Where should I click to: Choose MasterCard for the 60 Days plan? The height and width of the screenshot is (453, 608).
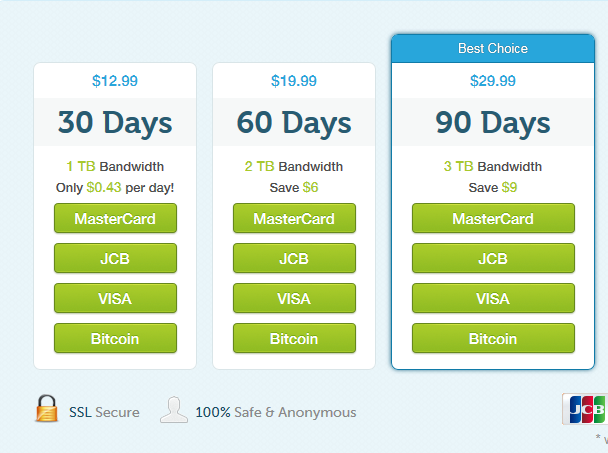click(294, 219)
